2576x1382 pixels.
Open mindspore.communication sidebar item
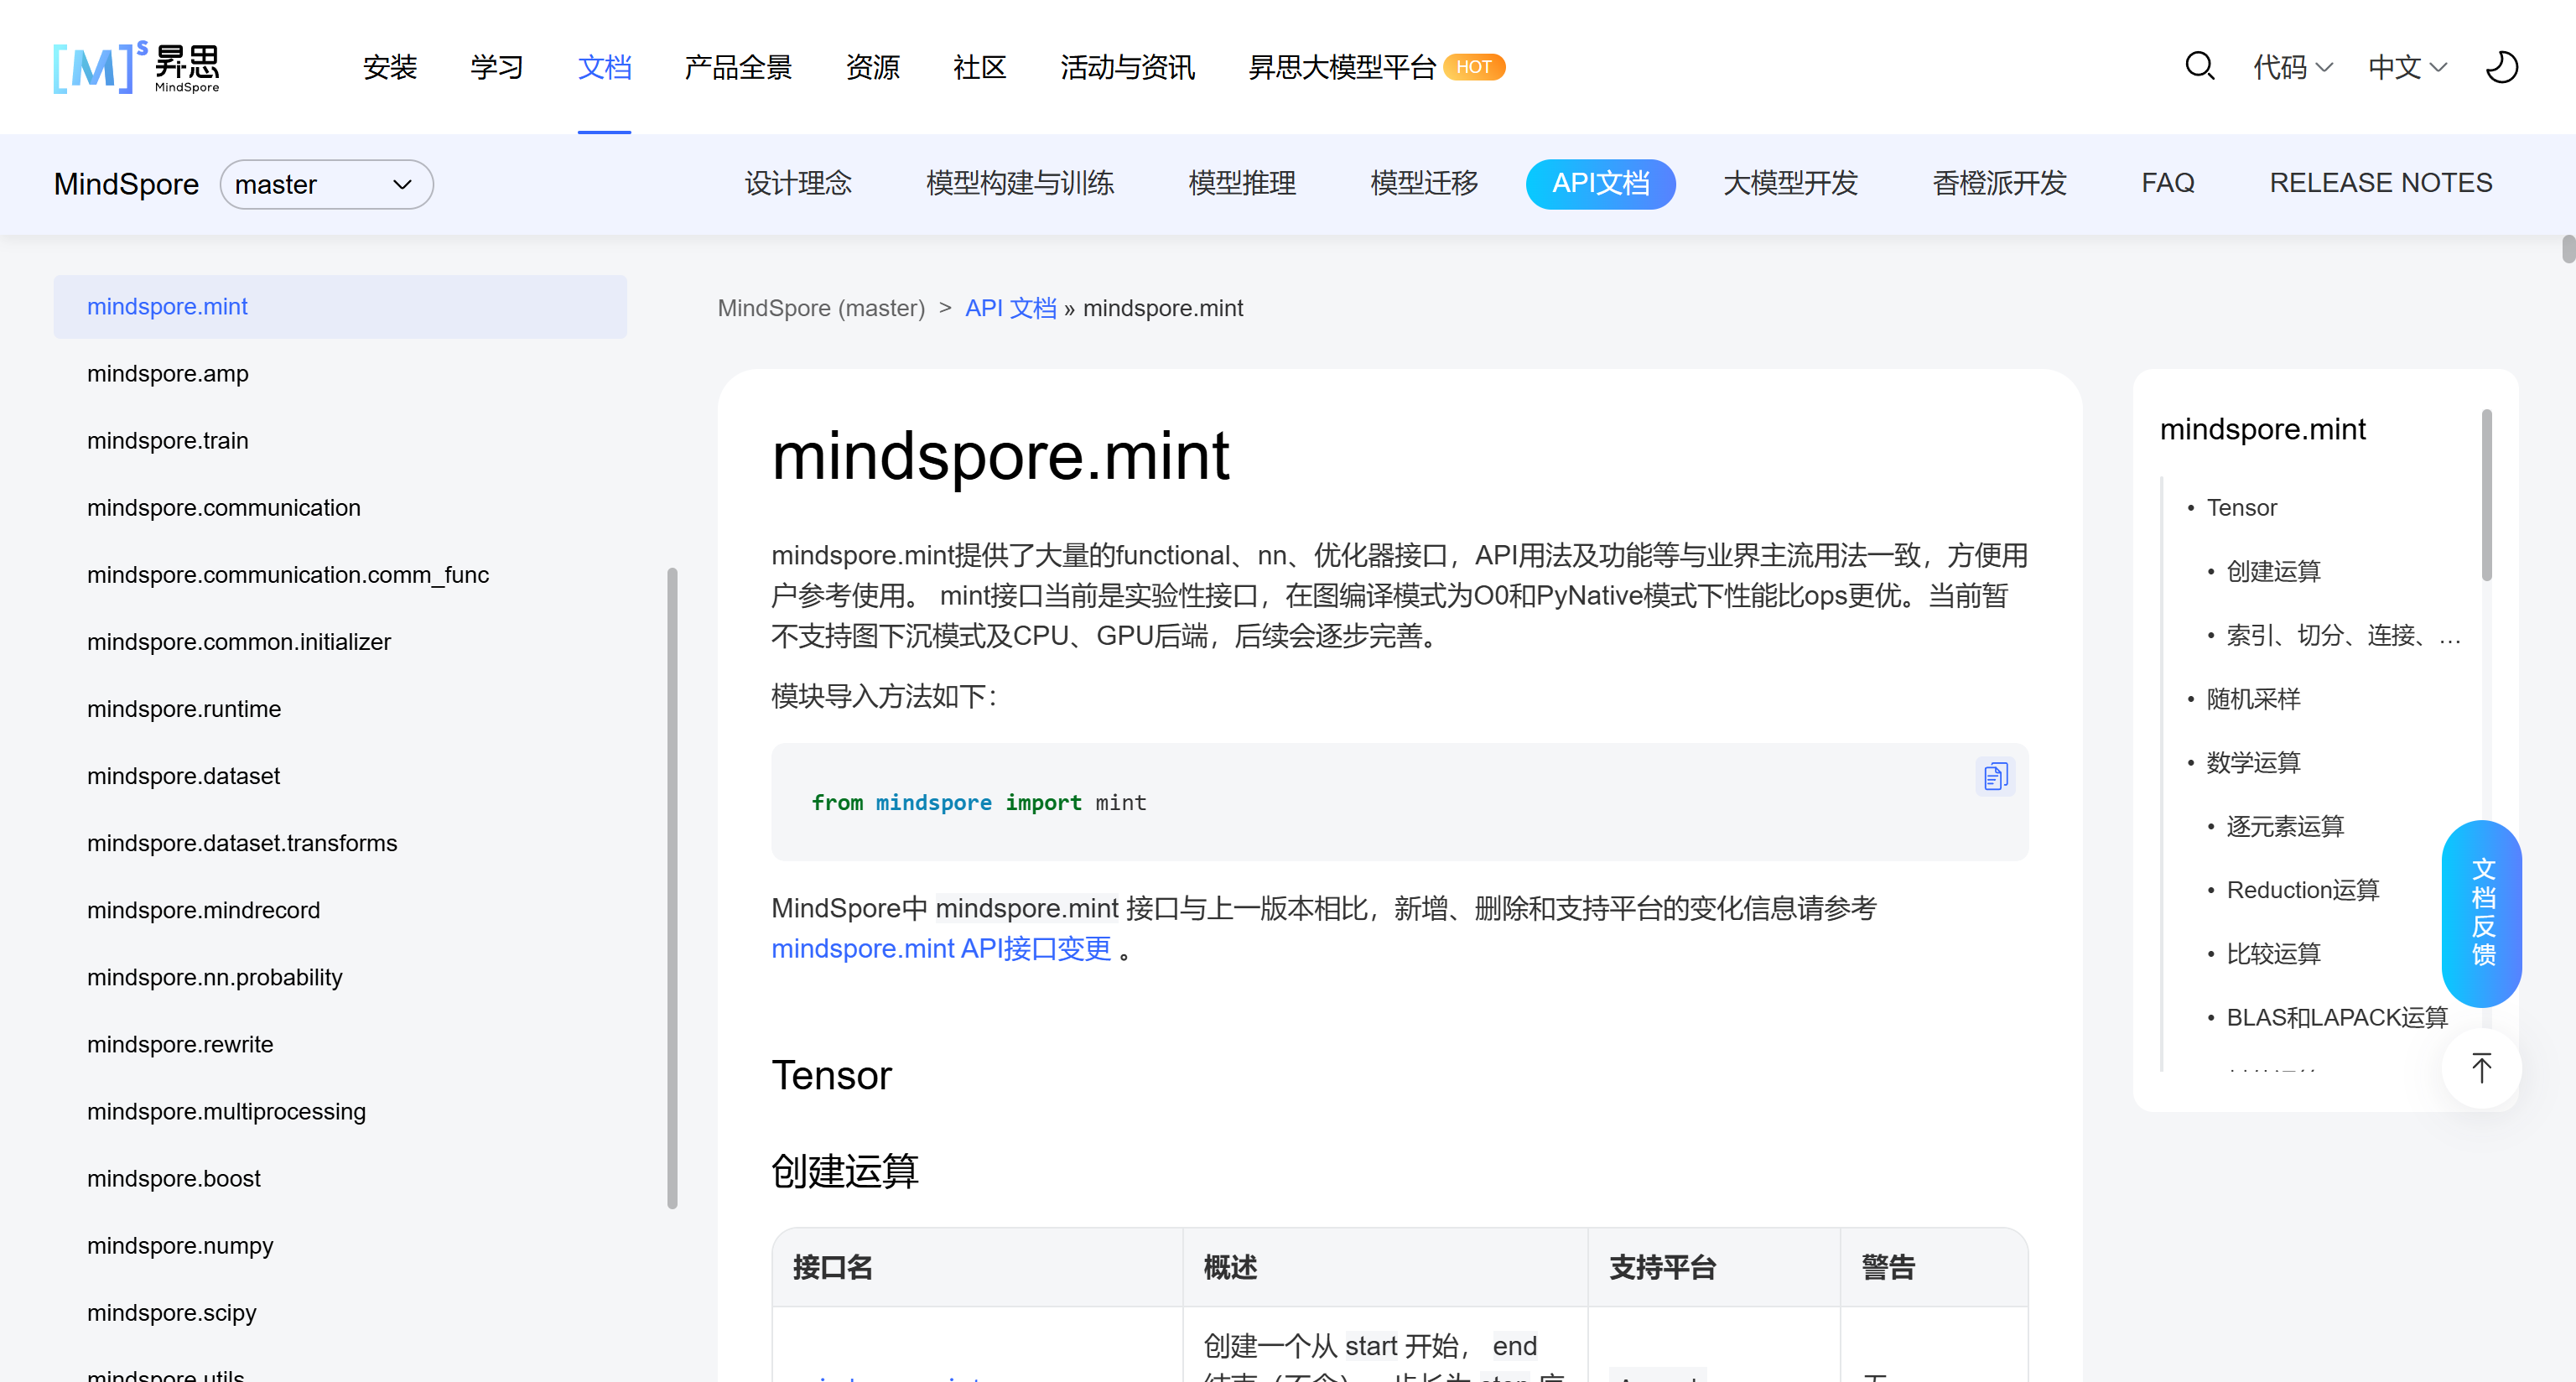tap(224, 508)
